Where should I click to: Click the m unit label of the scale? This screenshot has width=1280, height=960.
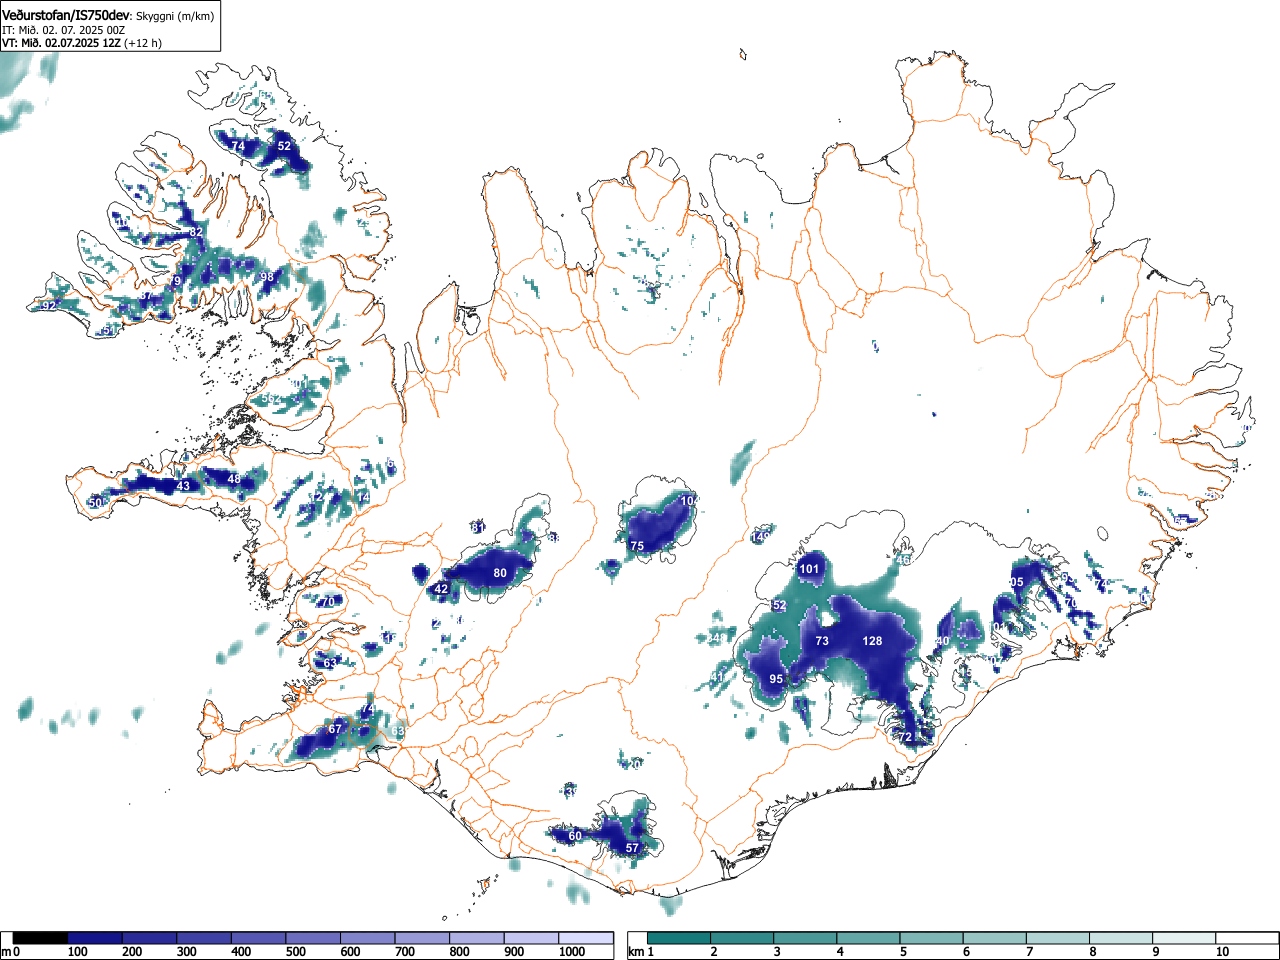coord(6,952)
